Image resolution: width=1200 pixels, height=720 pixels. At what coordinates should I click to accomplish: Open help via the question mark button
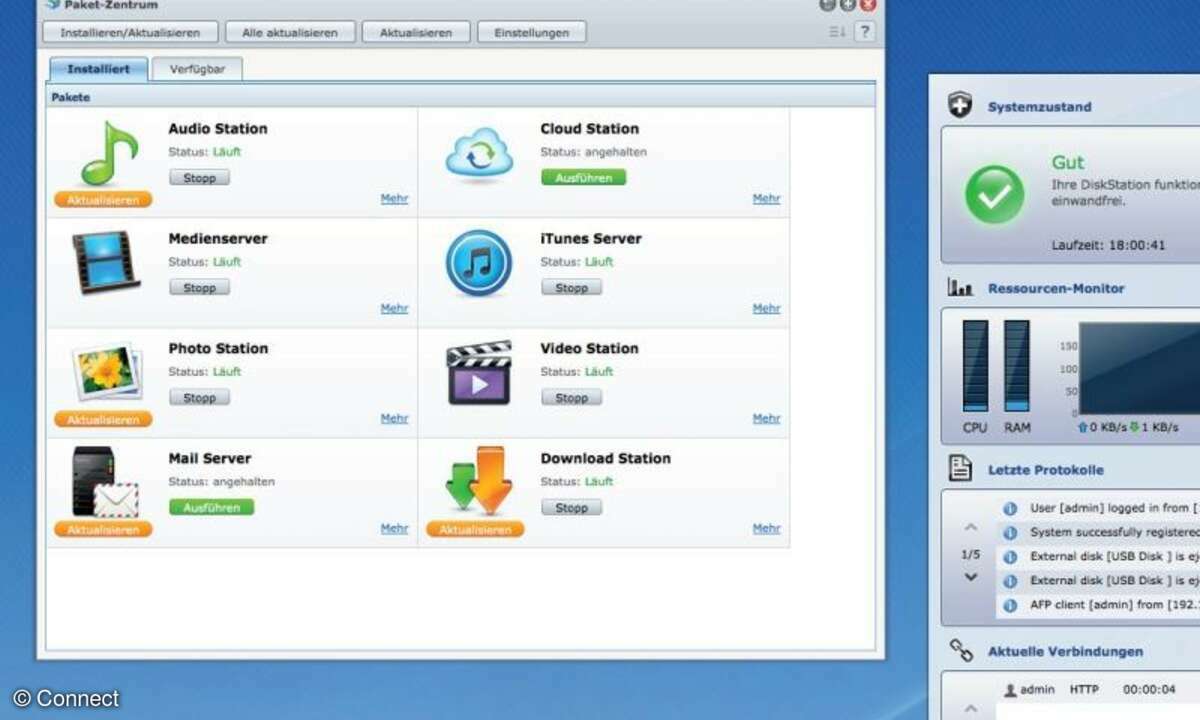tap(864, 32)
